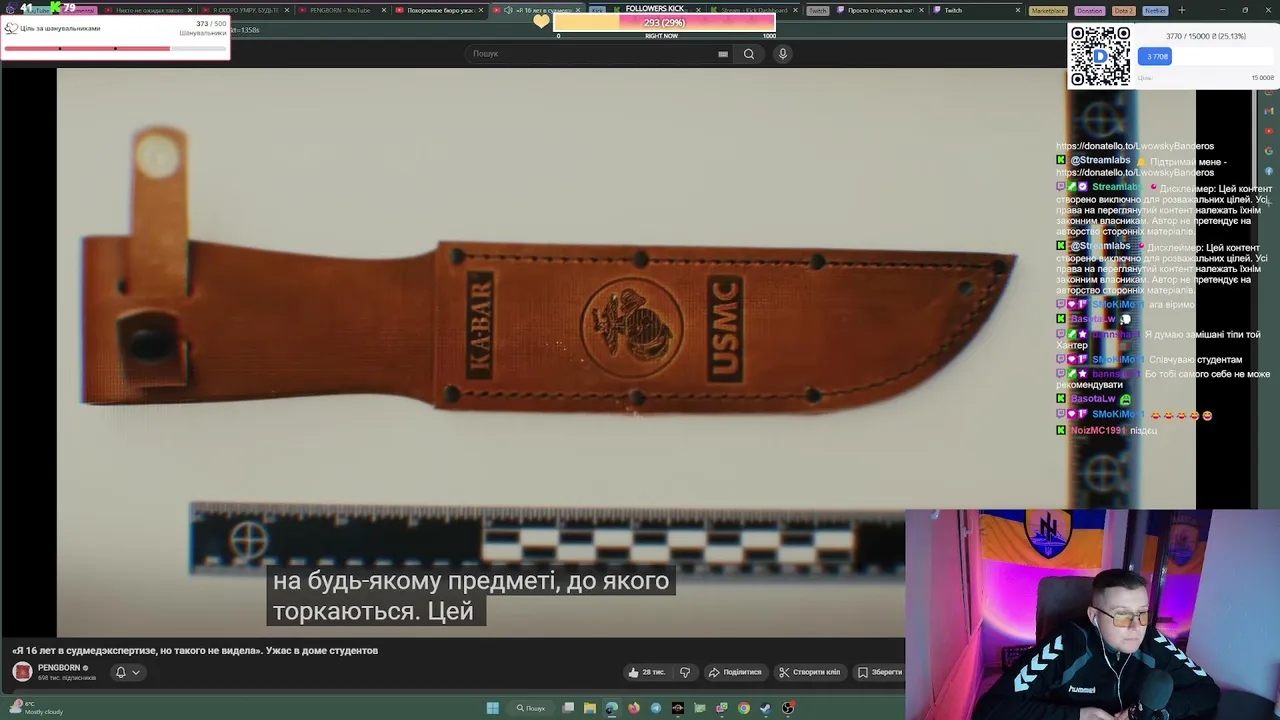Viewport: 1280px width, 720px height.
Task: Open the taskbar search box Пошук
Action: pos(531,708)
